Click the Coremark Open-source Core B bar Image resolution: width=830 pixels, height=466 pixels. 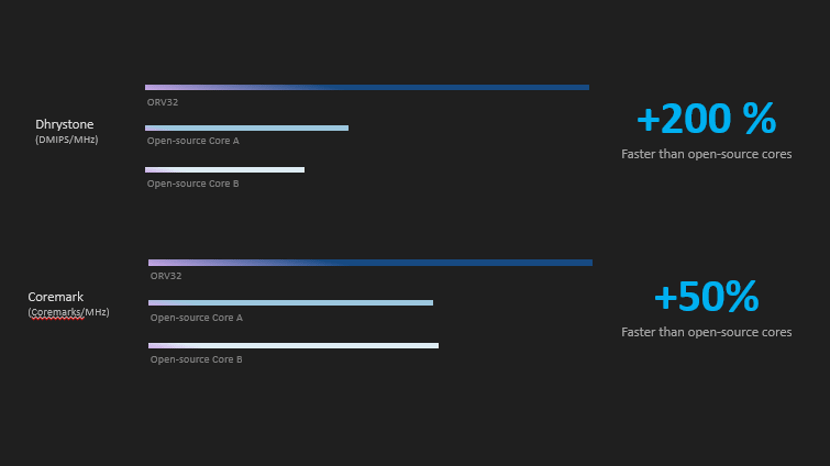coord(293,346)
